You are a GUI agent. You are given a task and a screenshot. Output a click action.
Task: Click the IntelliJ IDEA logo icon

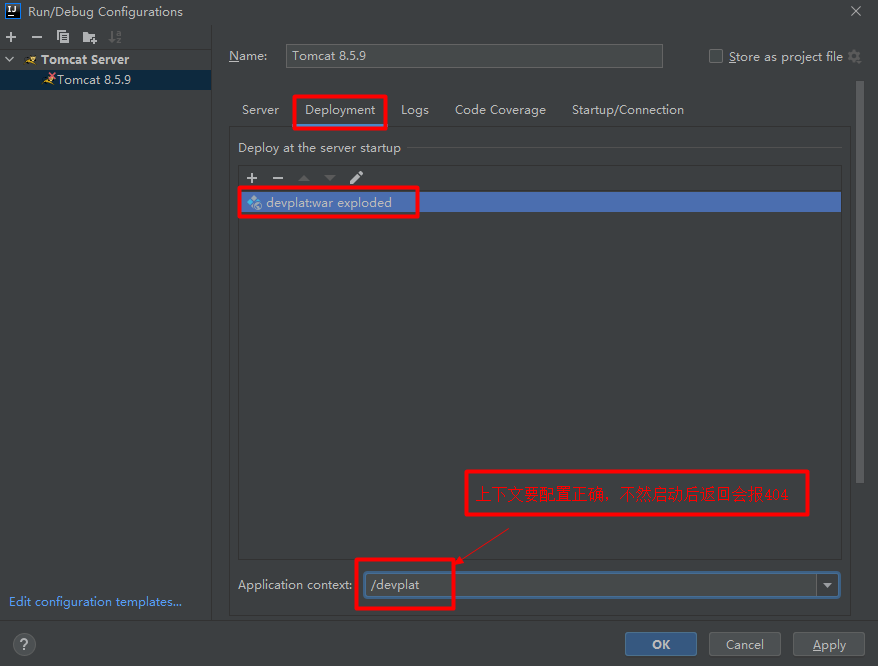point(12,11)
